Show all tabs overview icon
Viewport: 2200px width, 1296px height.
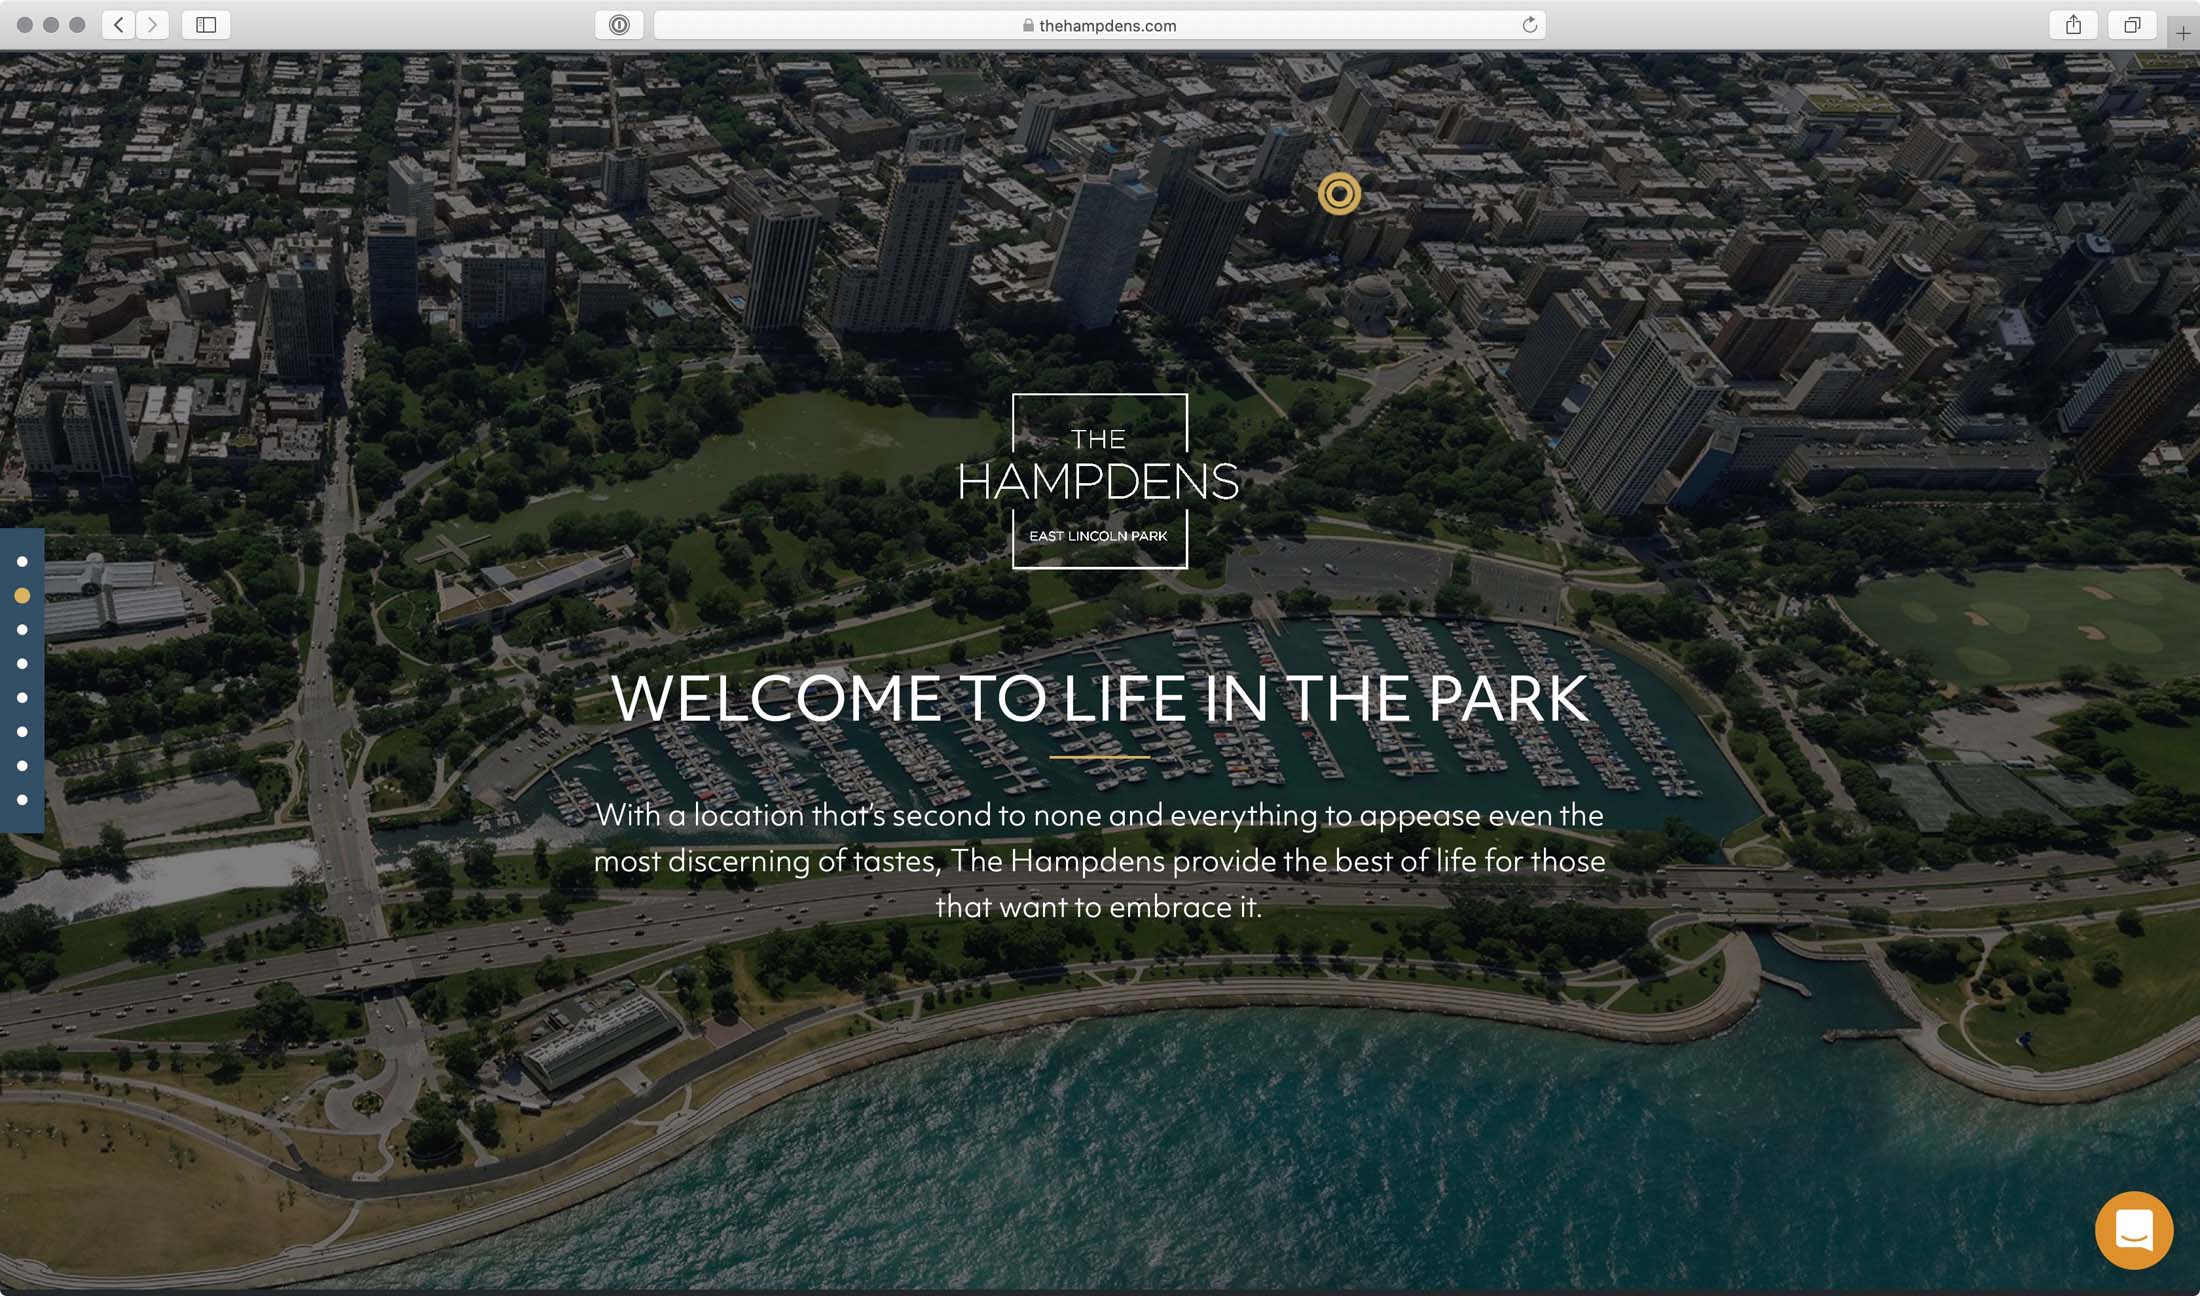(x=2131, y=25)
